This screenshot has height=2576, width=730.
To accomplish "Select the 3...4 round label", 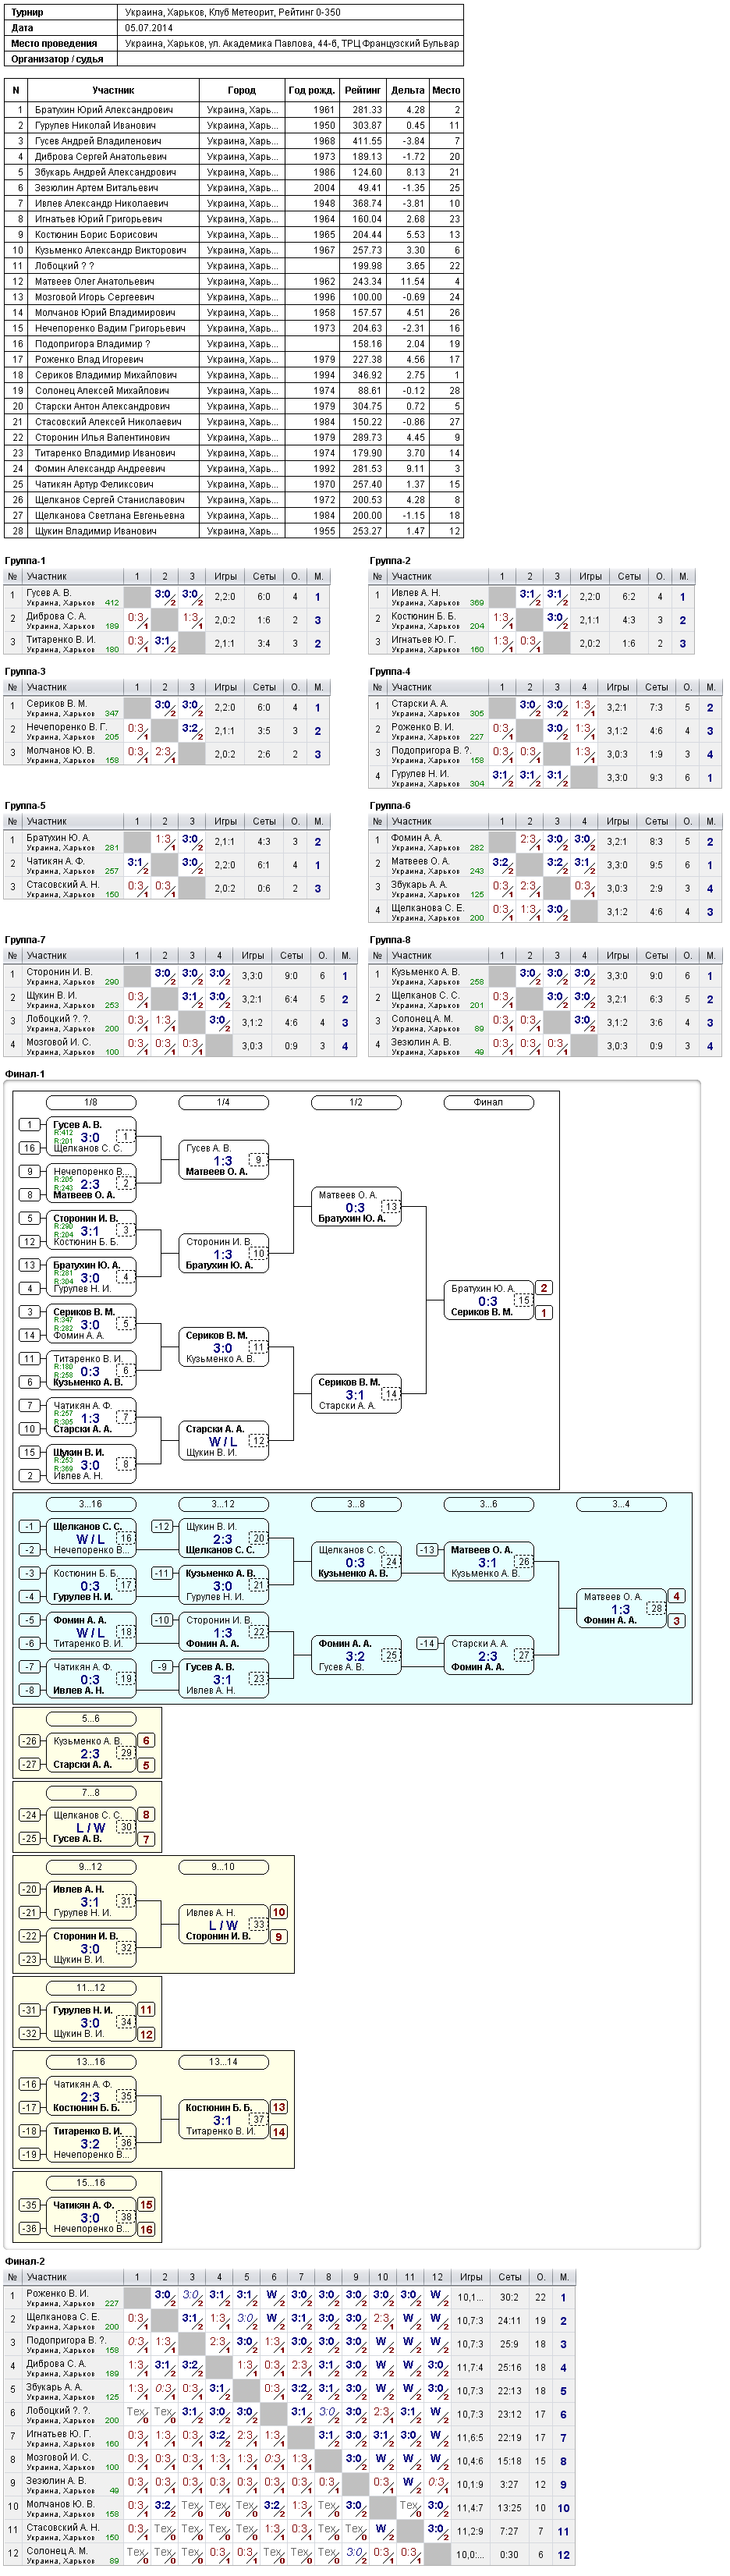I will click(621, 1504).
